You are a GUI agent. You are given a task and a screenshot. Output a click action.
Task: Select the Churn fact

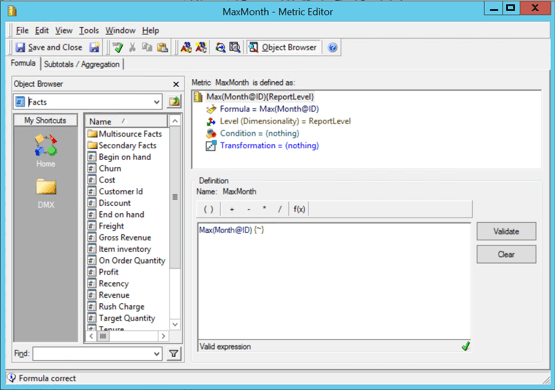click(104, 168)
